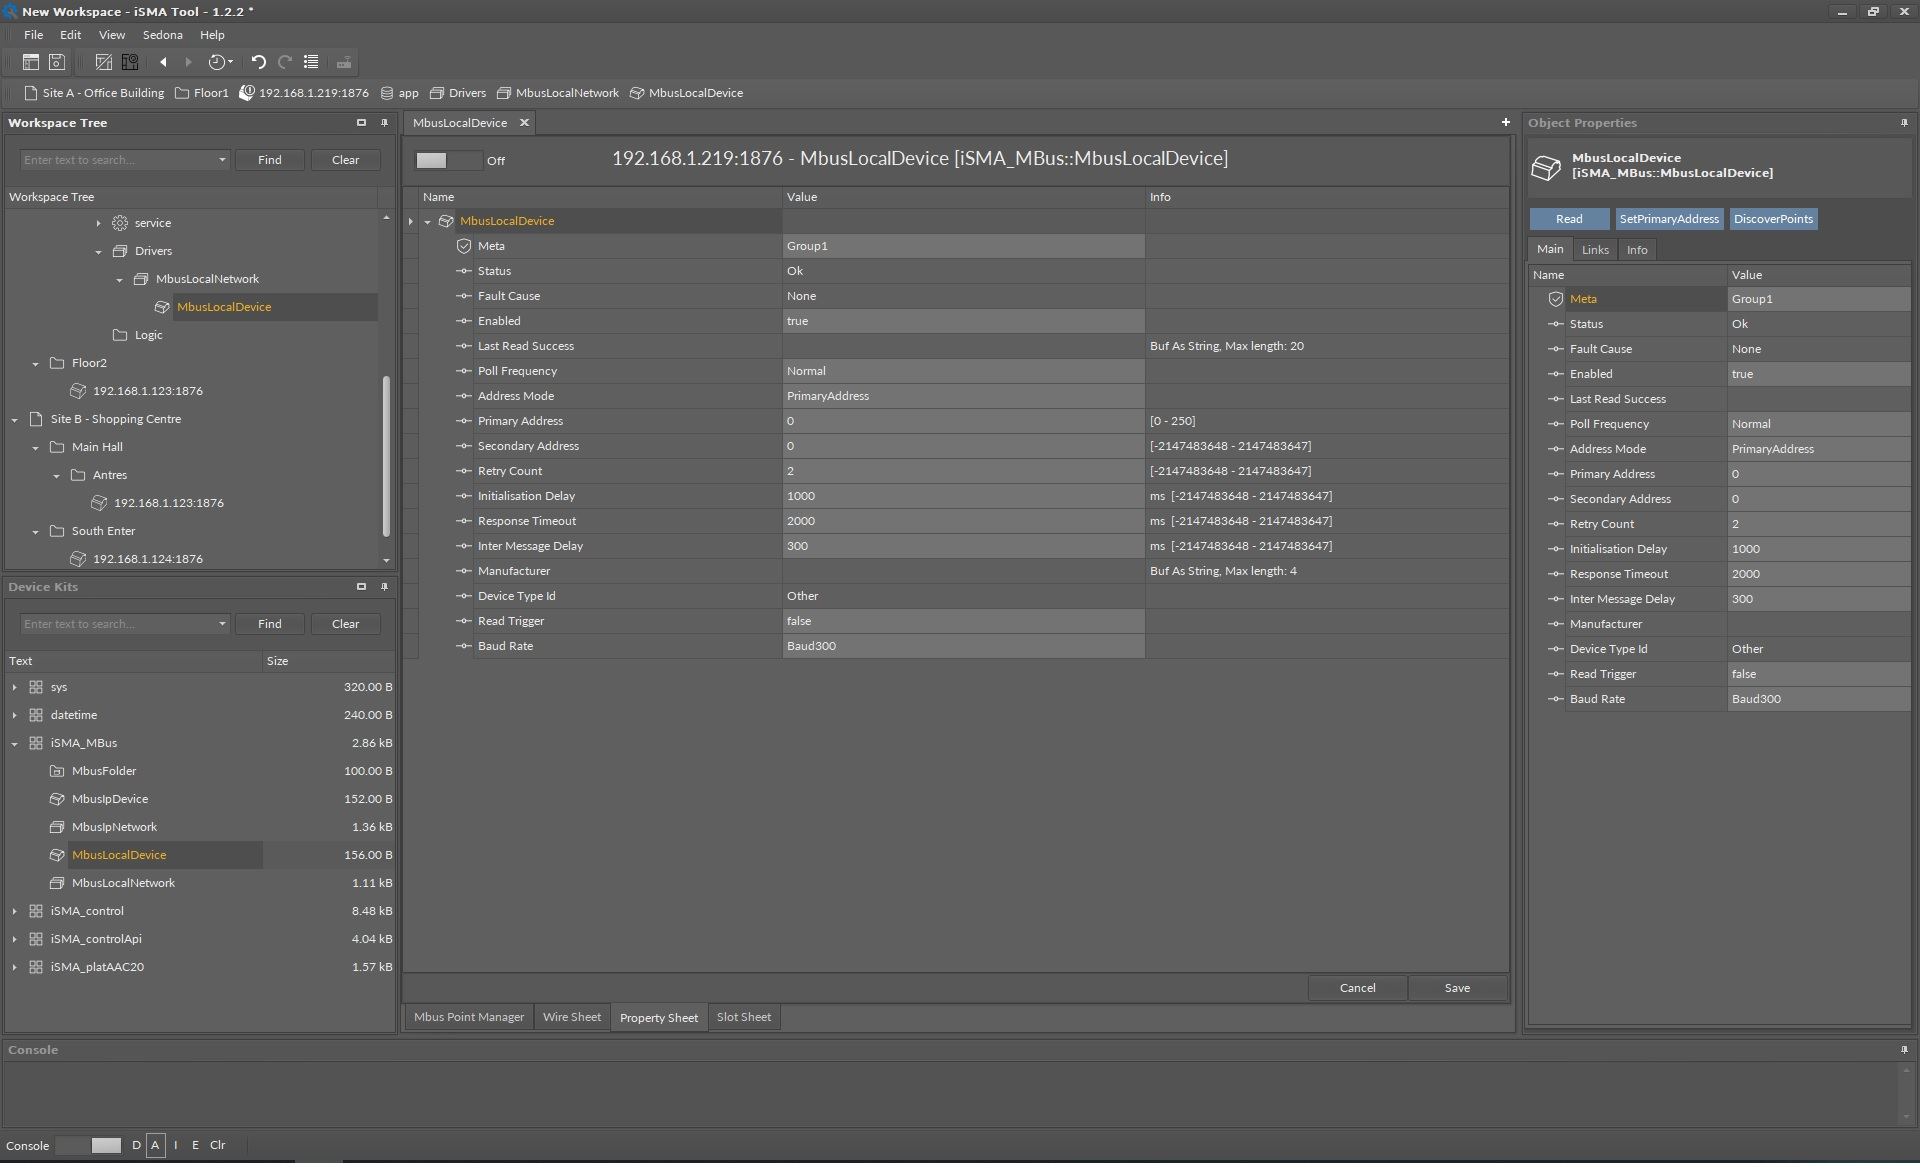The height and width of the screenshot is (1163, 1920).
Task: Click the new workspace window icon
Action: click(31, 62)
